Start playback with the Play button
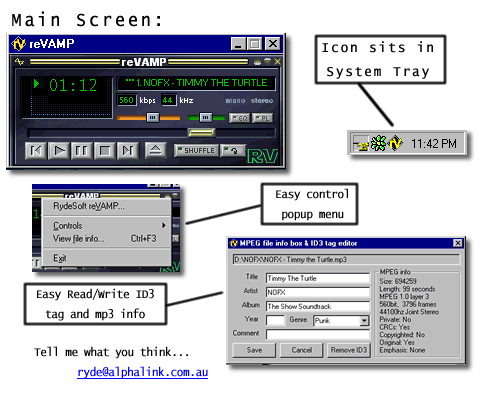Screen dimensions: 500x400 (59, 151)
